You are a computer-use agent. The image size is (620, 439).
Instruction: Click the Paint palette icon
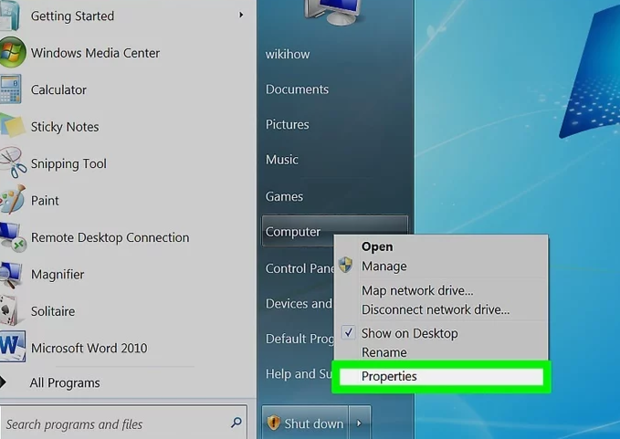coord(13,199)
